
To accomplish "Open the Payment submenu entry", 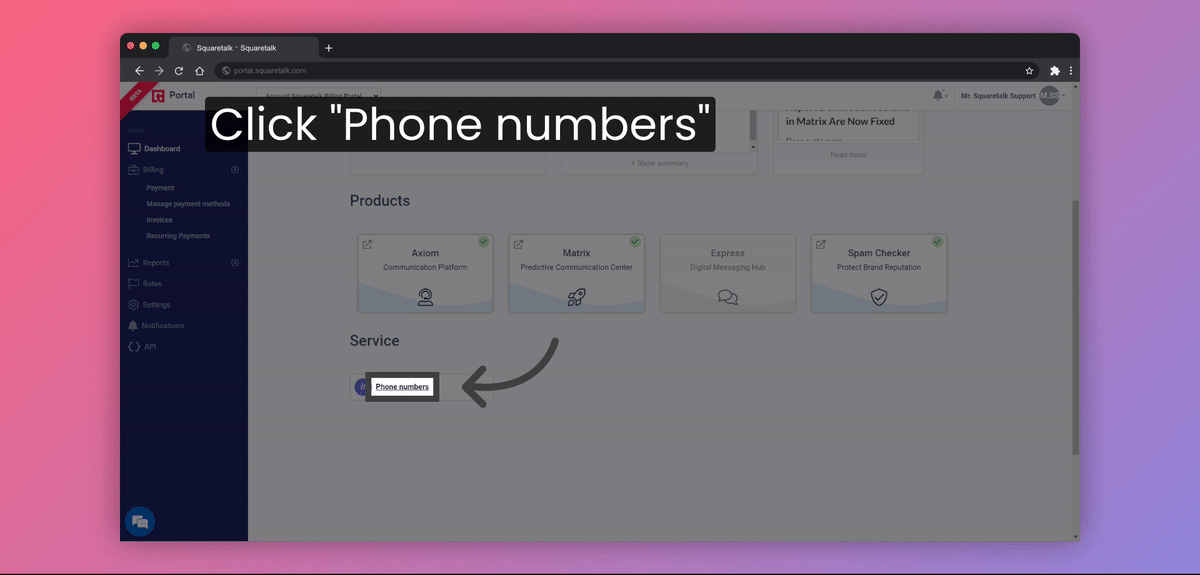I will point(160,188).
